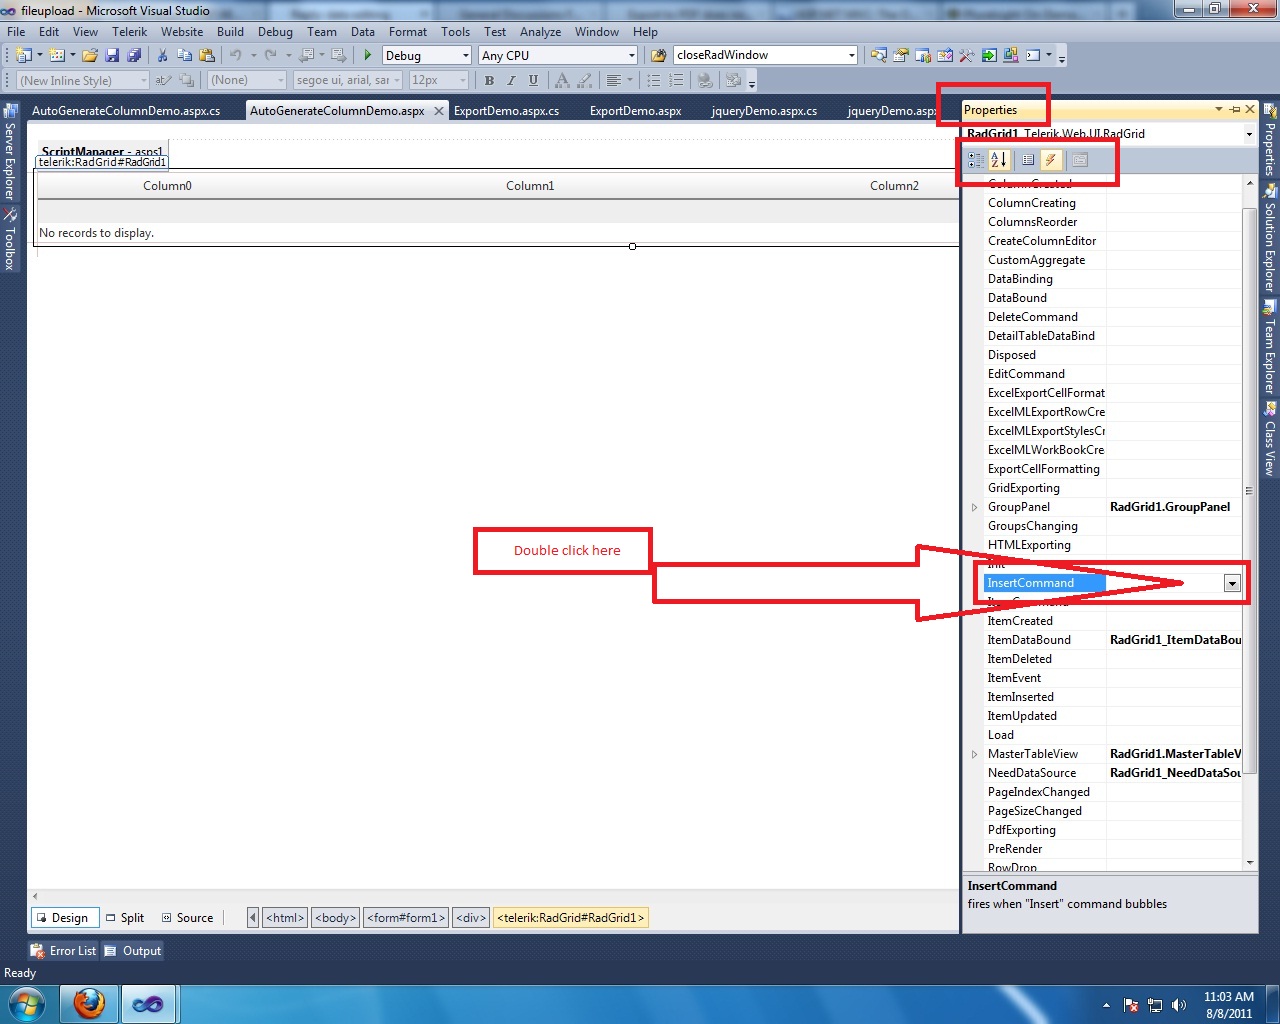Click the Save All icon
This screenshot has height=1024, width=1280.
click(134, 55)
